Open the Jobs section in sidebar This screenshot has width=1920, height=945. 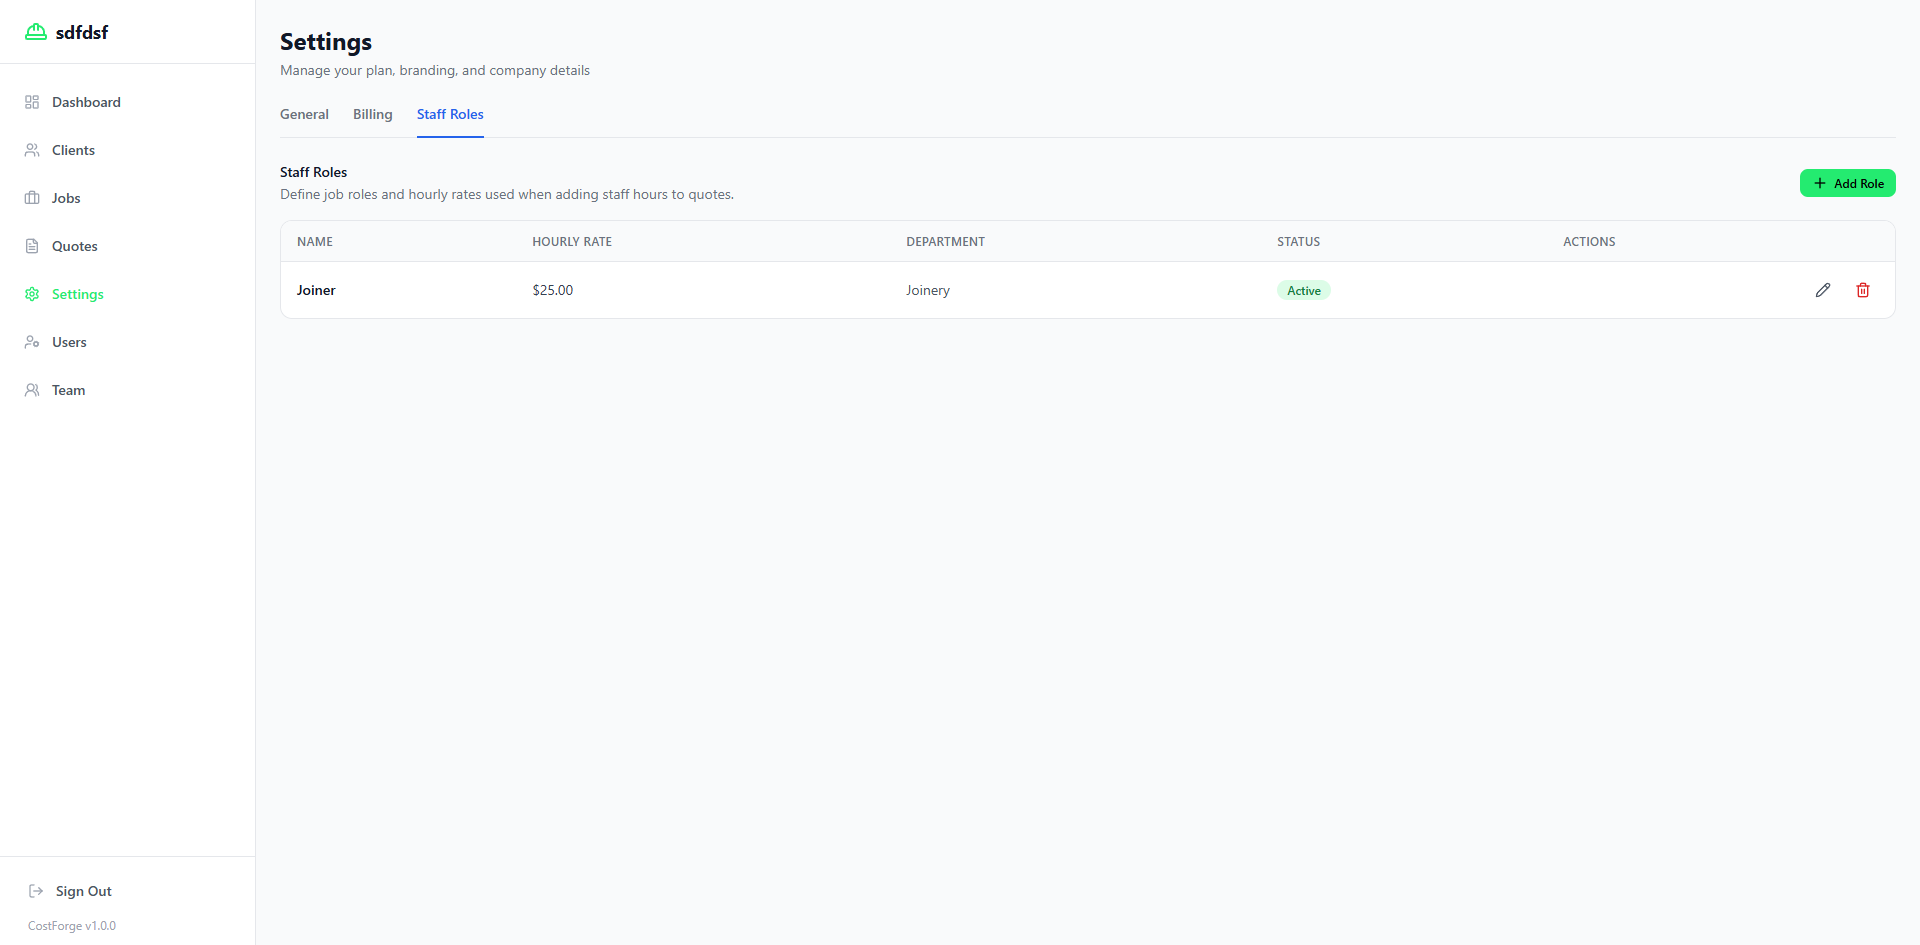coord(66,198)
